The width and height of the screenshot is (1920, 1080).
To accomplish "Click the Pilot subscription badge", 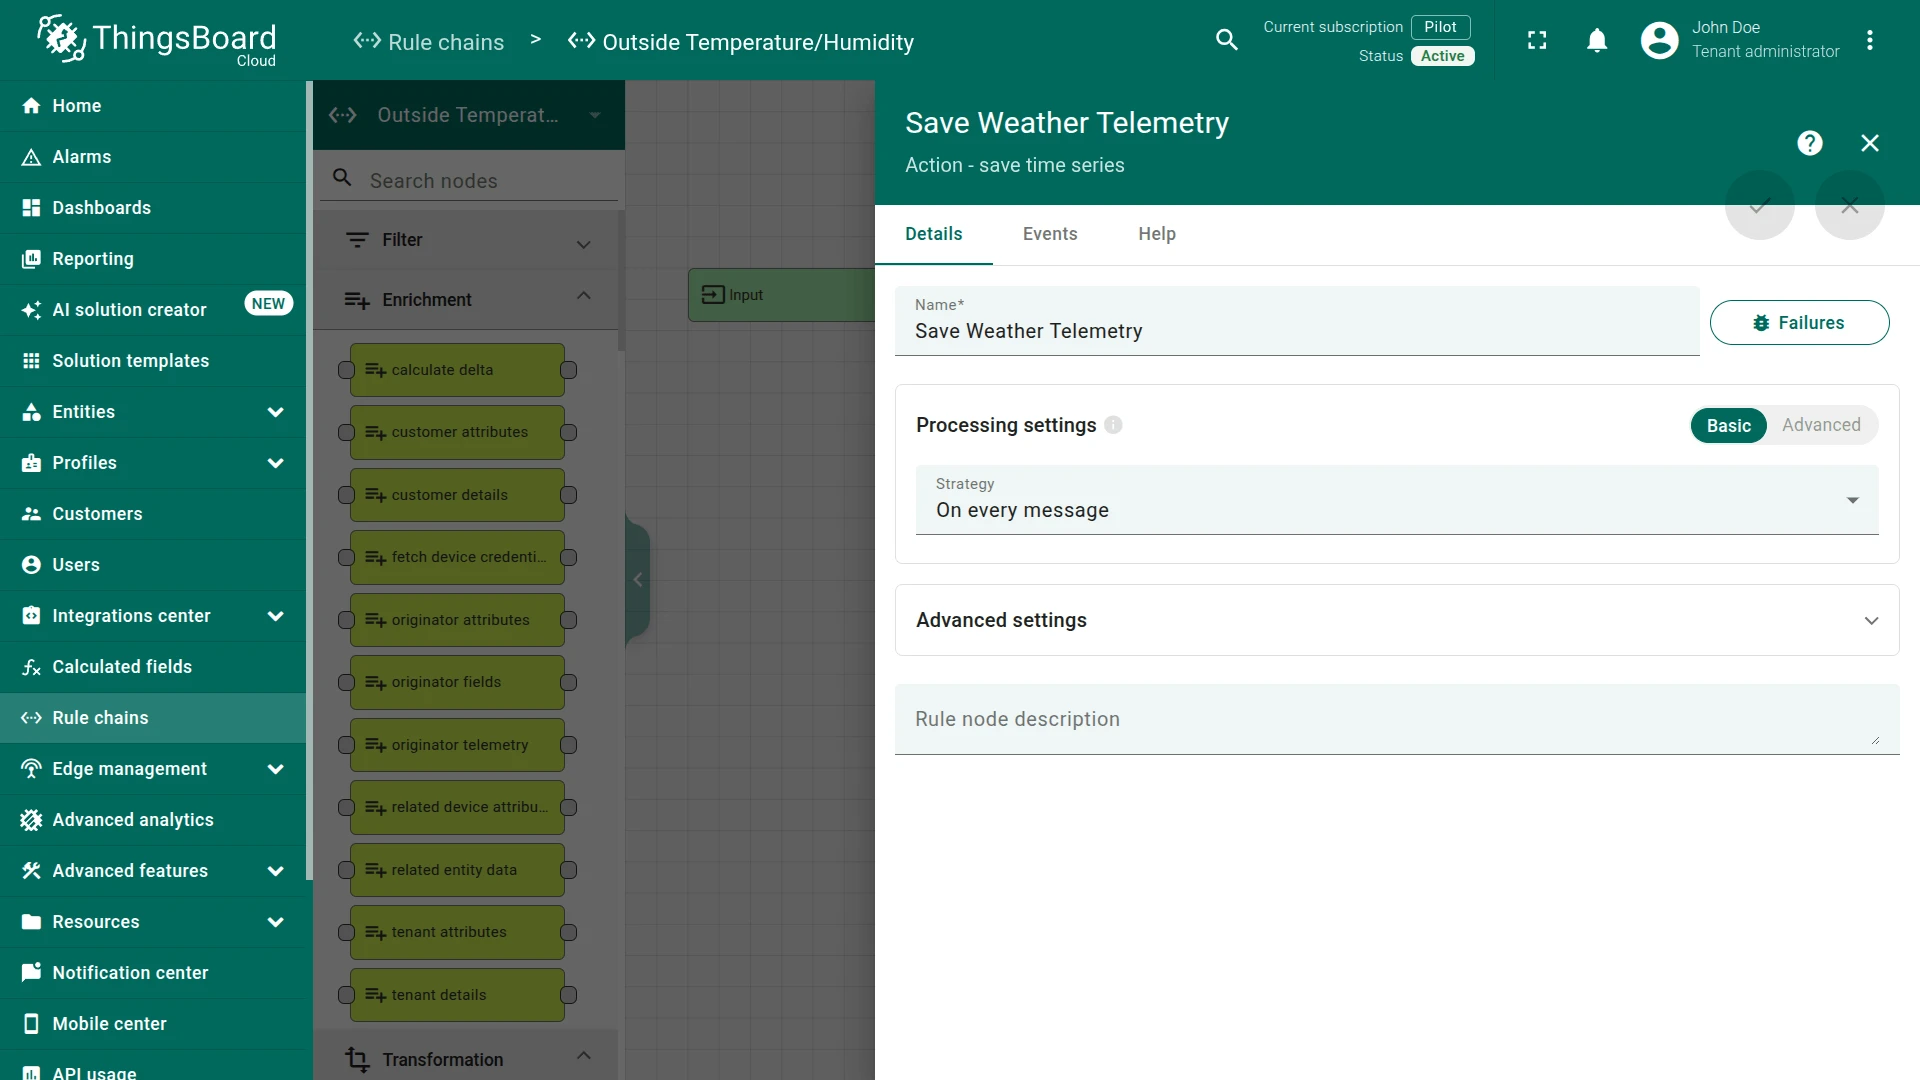I will (x=1440, y=27).
